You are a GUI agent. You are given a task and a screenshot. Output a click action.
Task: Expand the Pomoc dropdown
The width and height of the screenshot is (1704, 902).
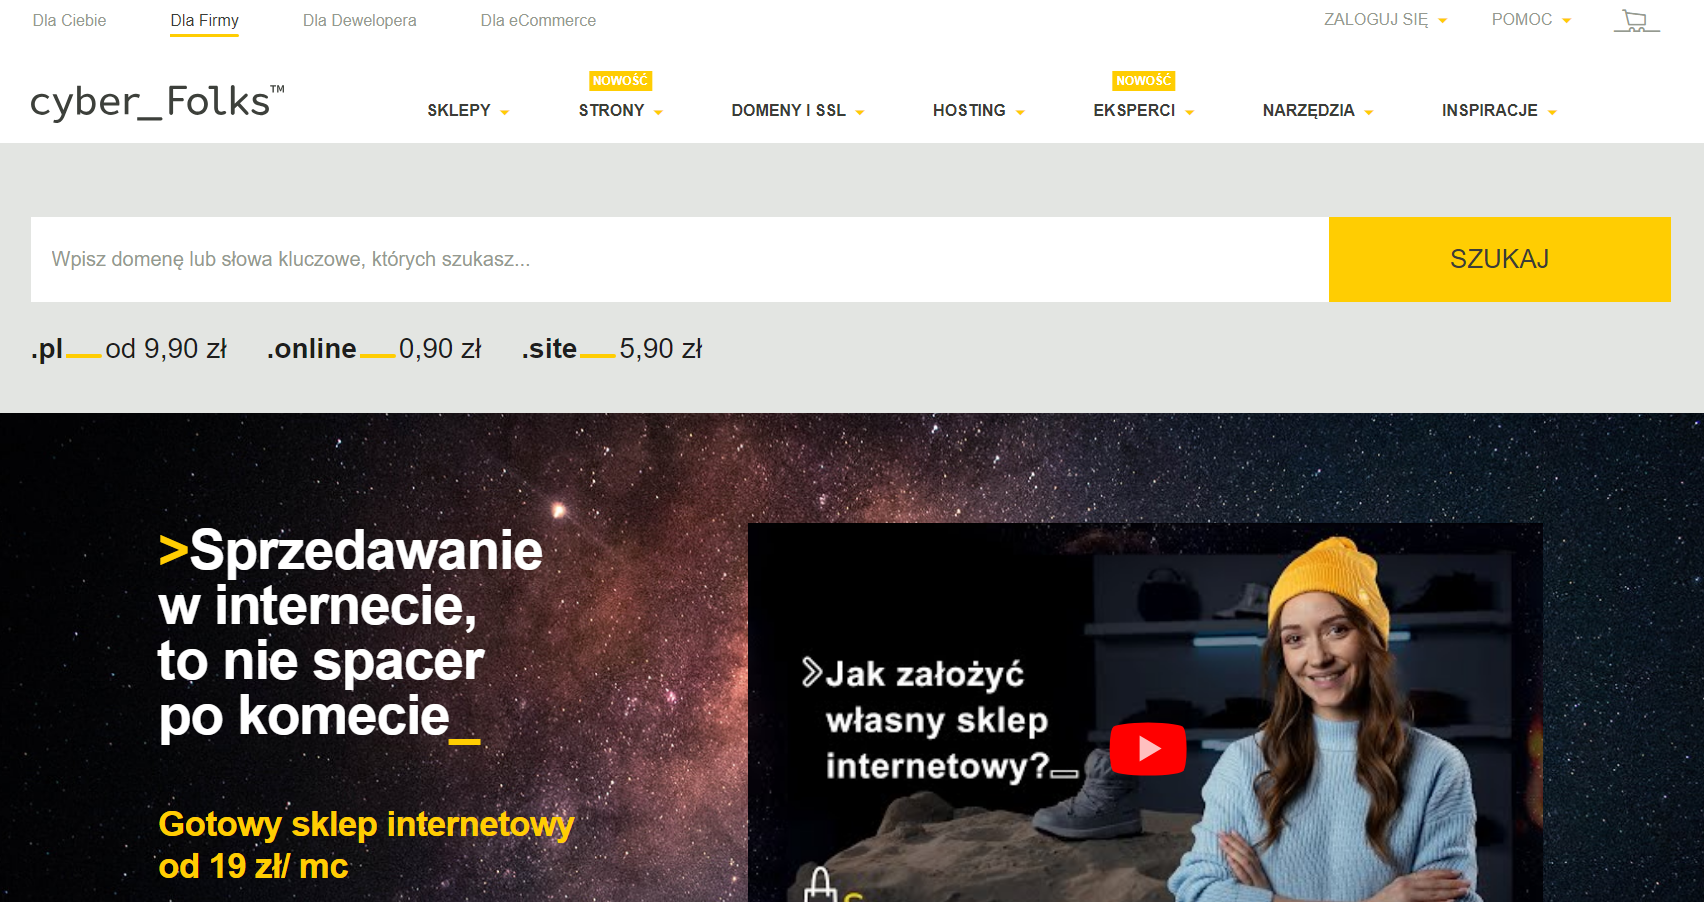coord(1531,20)
